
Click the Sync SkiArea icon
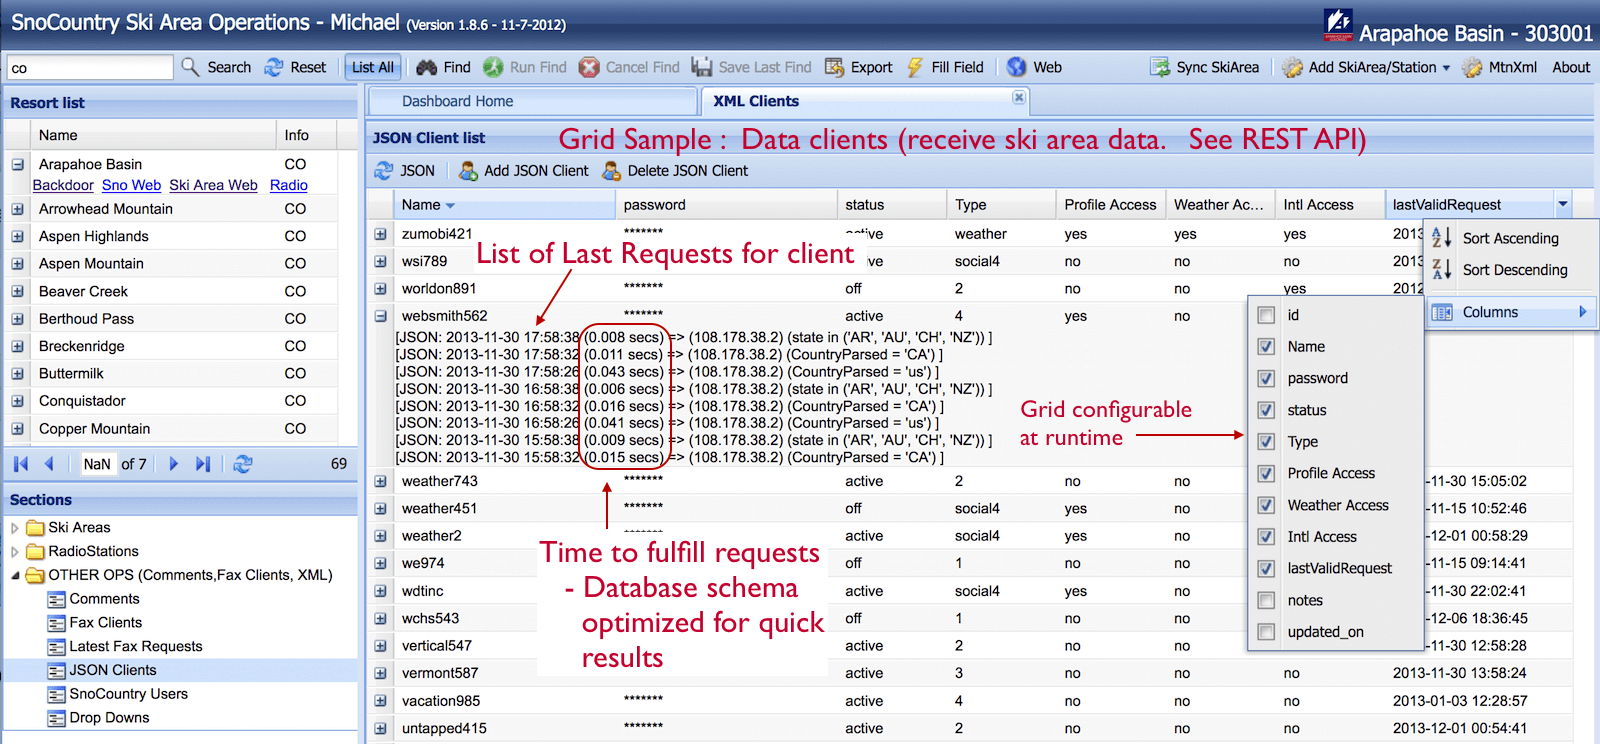tap(1160, 67)
